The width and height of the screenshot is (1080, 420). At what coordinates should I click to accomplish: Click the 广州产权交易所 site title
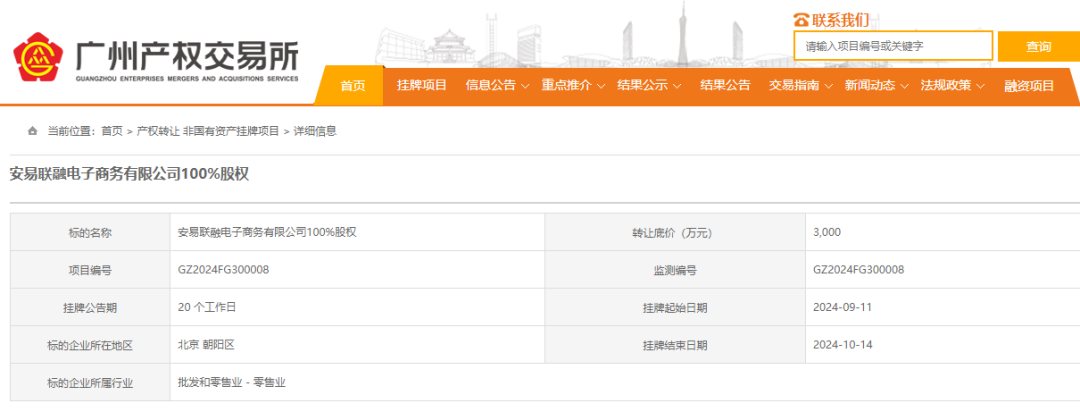point(186,54)
